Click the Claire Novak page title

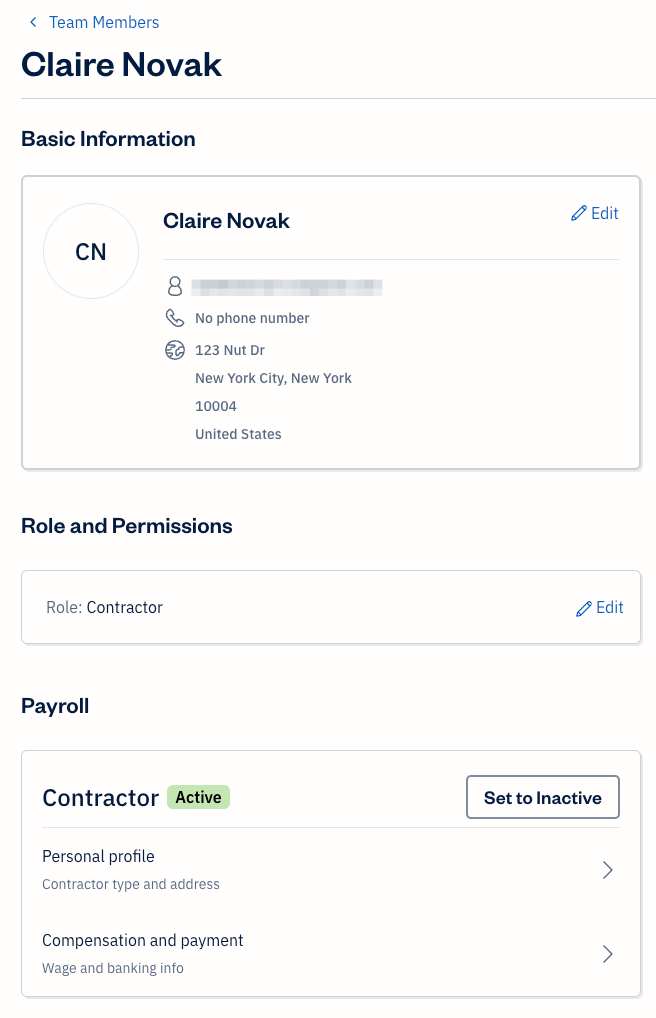pyautogui.click(x=121, y=64)
